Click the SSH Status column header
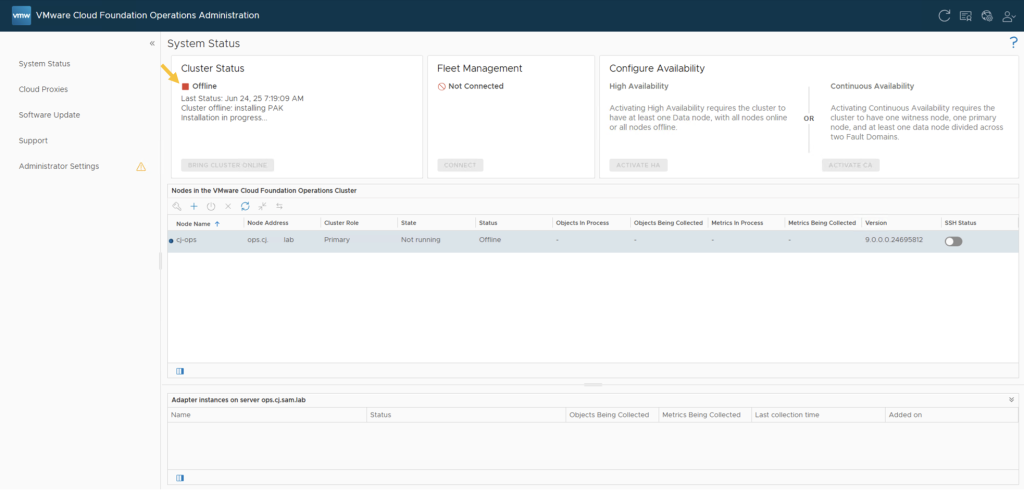1024x493 pixels. 960,223
